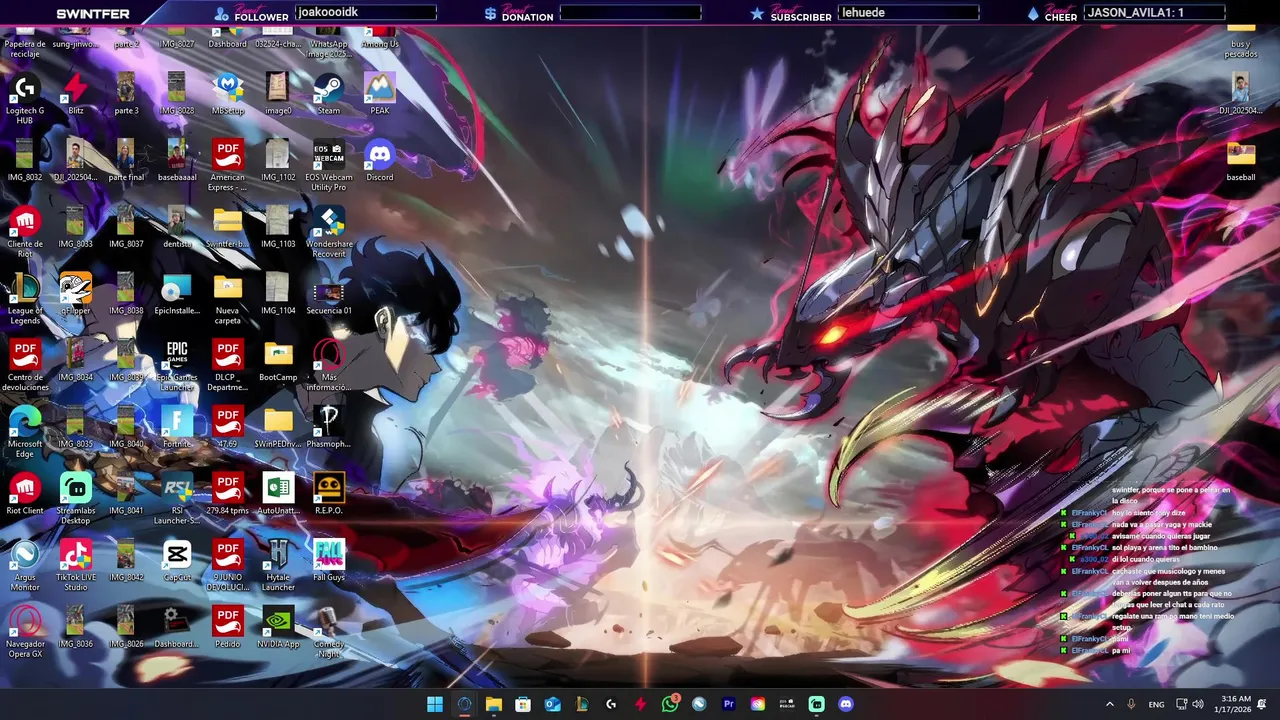Launch the NVIDIA App shortcut
The height and width of the screenshot is (720, 1280).
(278, 627)
